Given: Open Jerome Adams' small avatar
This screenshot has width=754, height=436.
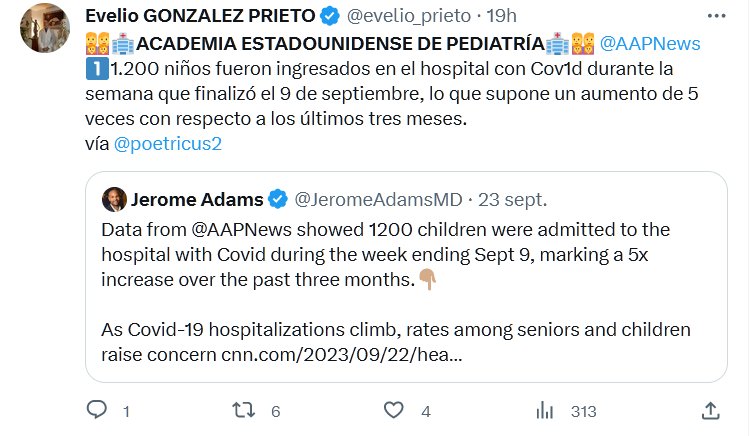Looking at the screenshot, I should [114, 198].
